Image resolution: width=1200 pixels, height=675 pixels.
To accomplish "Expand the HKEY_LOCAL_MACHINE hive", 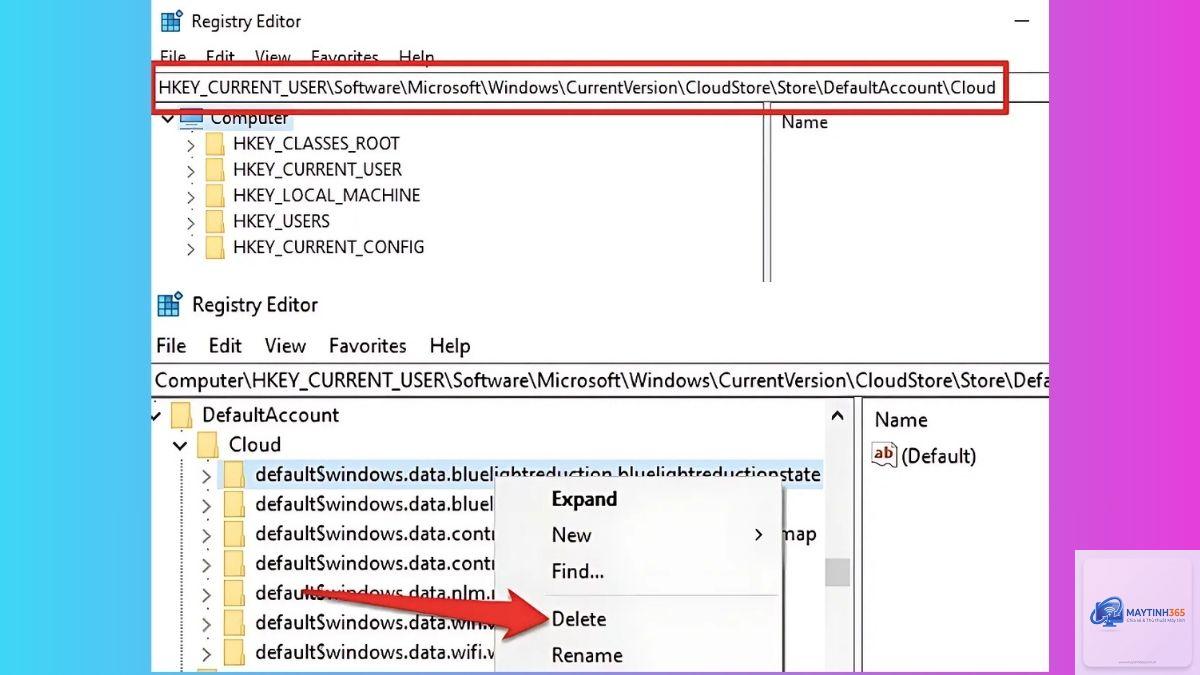I will click(190, 197).
